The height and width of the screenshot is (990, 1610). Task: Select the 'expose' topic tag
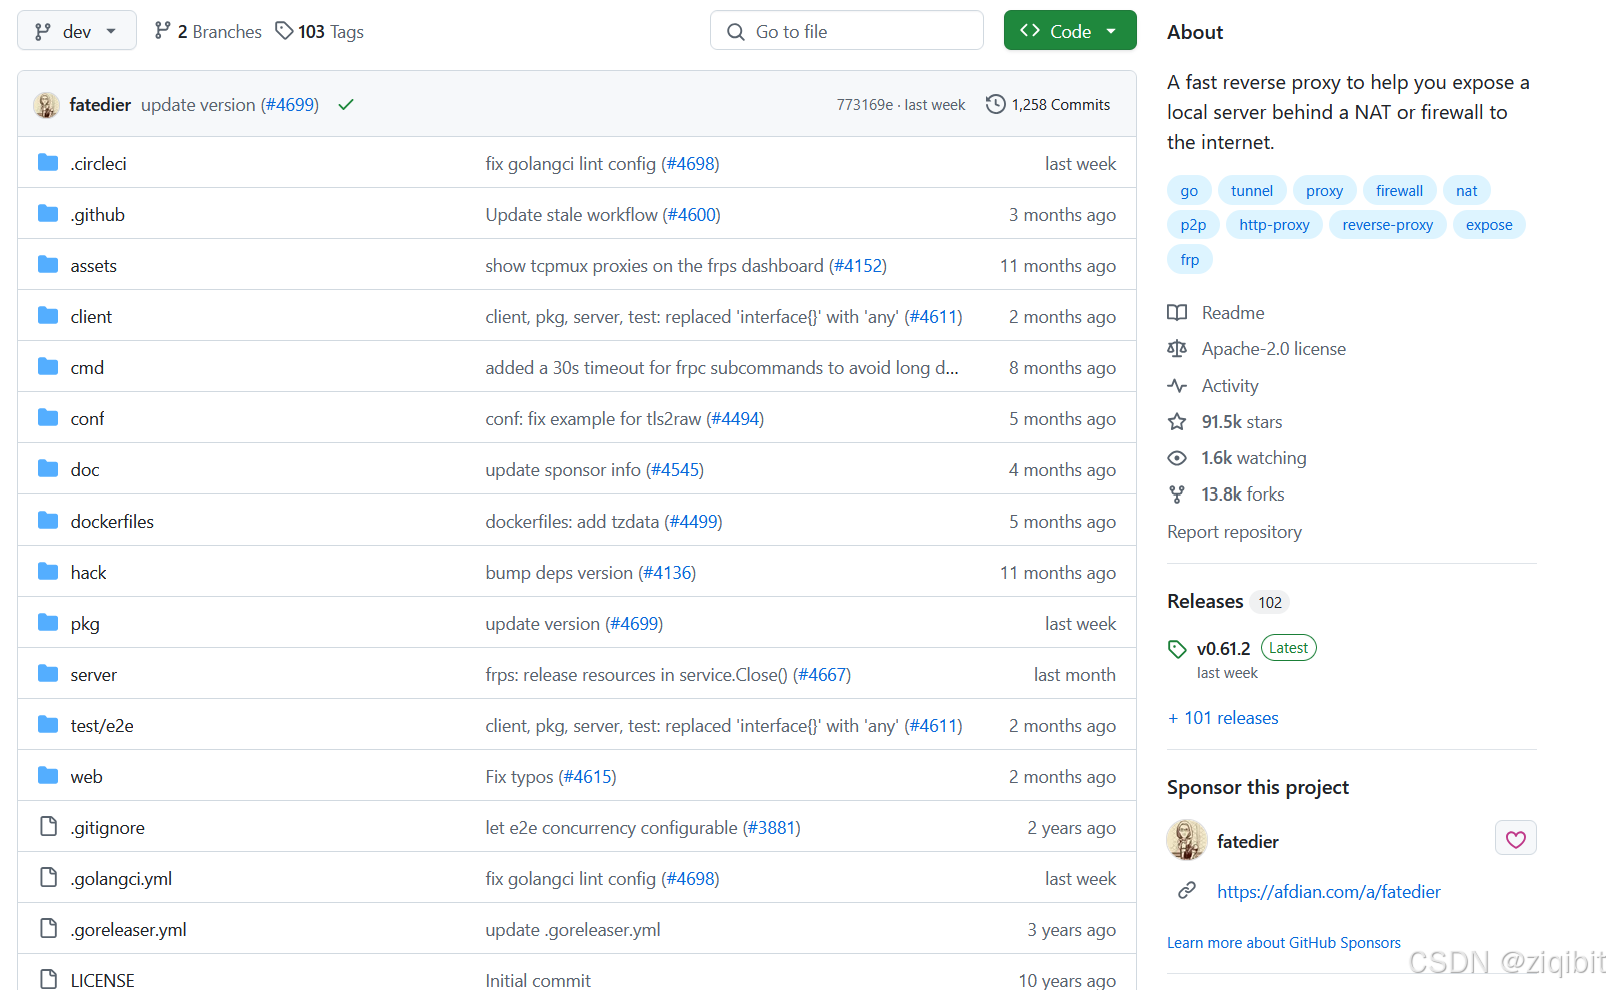click(x=1489, y=225)
